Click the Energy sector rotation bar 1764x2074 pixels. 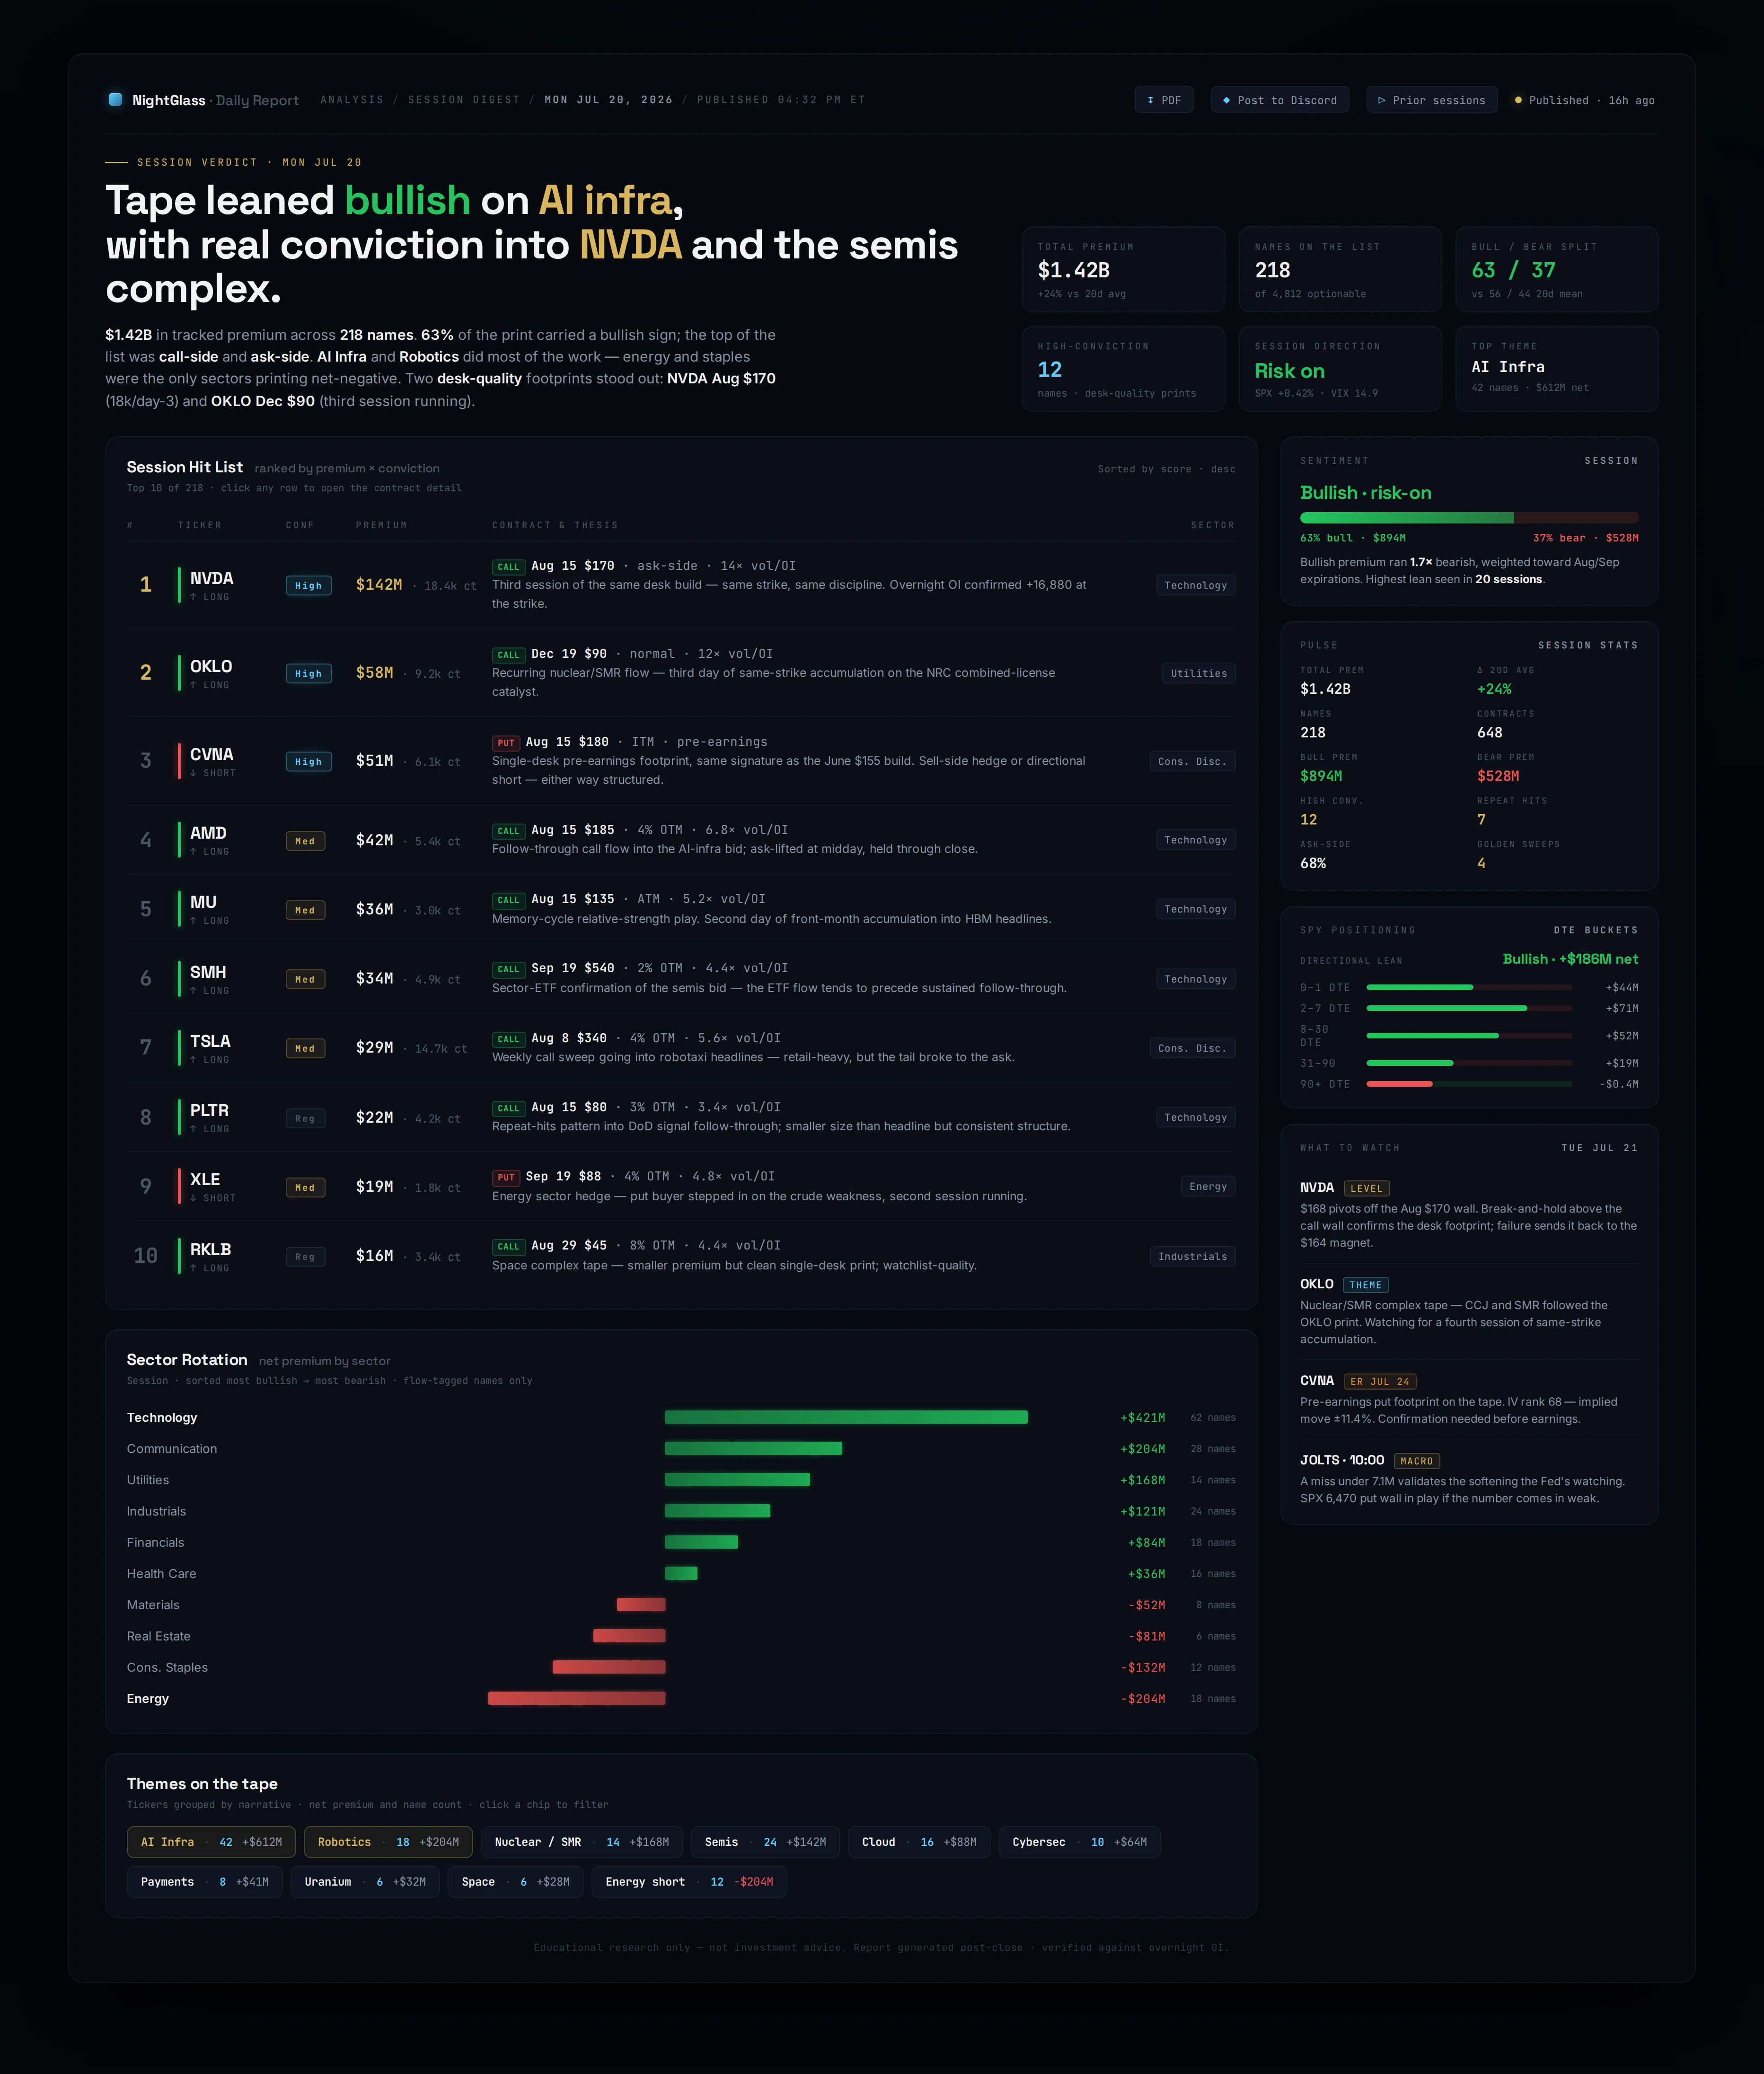tap(577, 1698)
